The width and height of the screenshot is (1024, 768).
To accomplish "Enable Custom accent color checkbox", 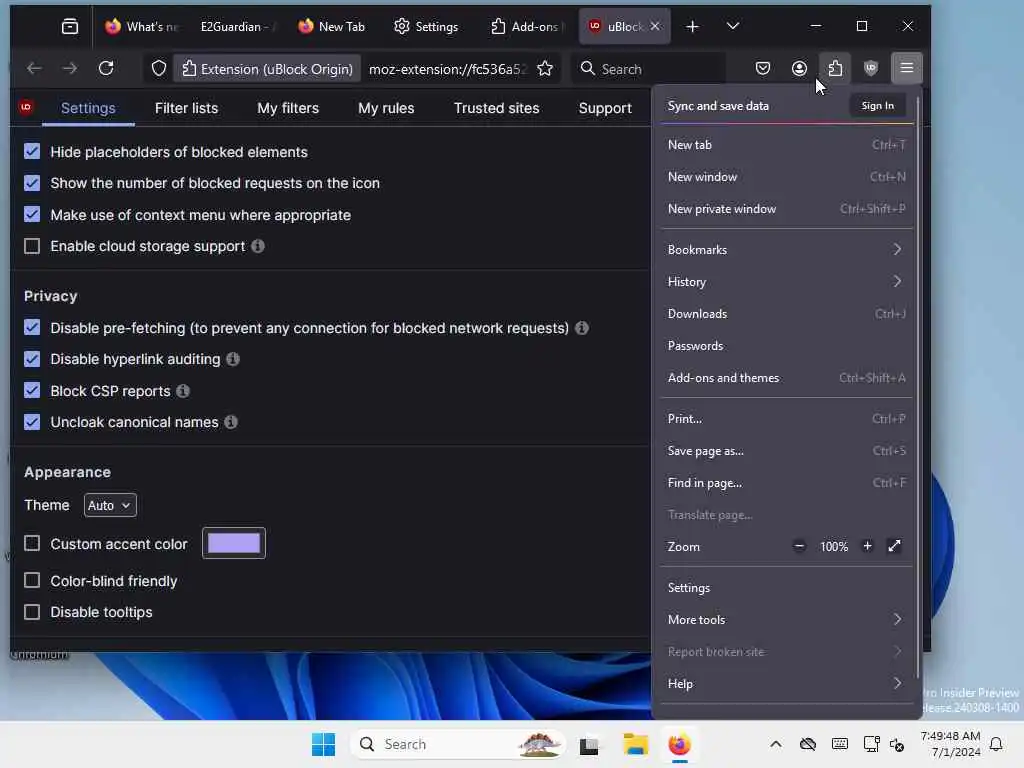I will [32, 543].
